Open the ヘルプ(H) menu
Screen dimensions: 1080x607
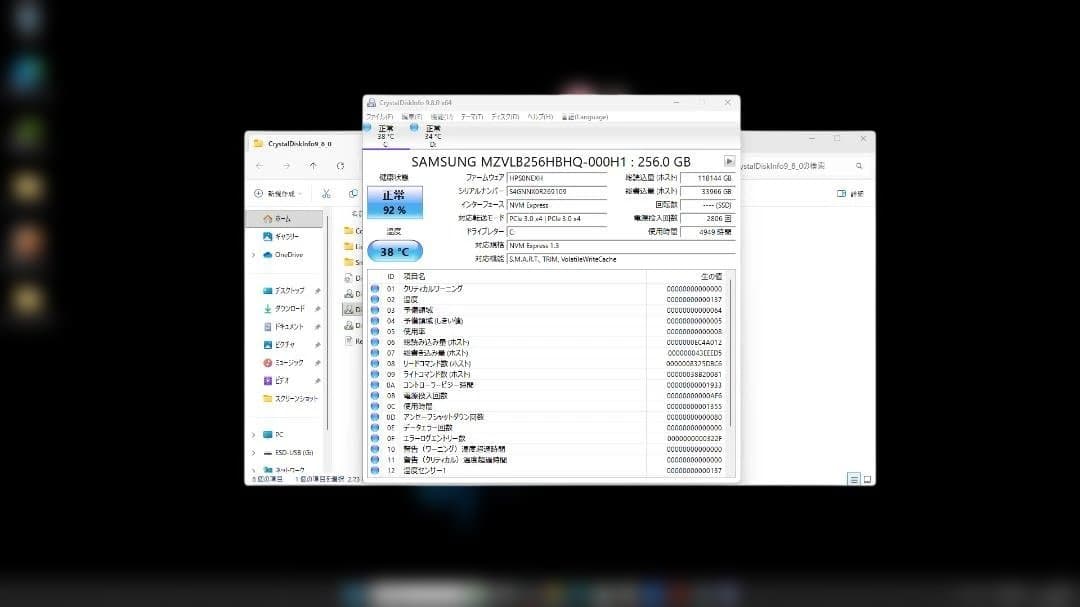coord(540,117)
